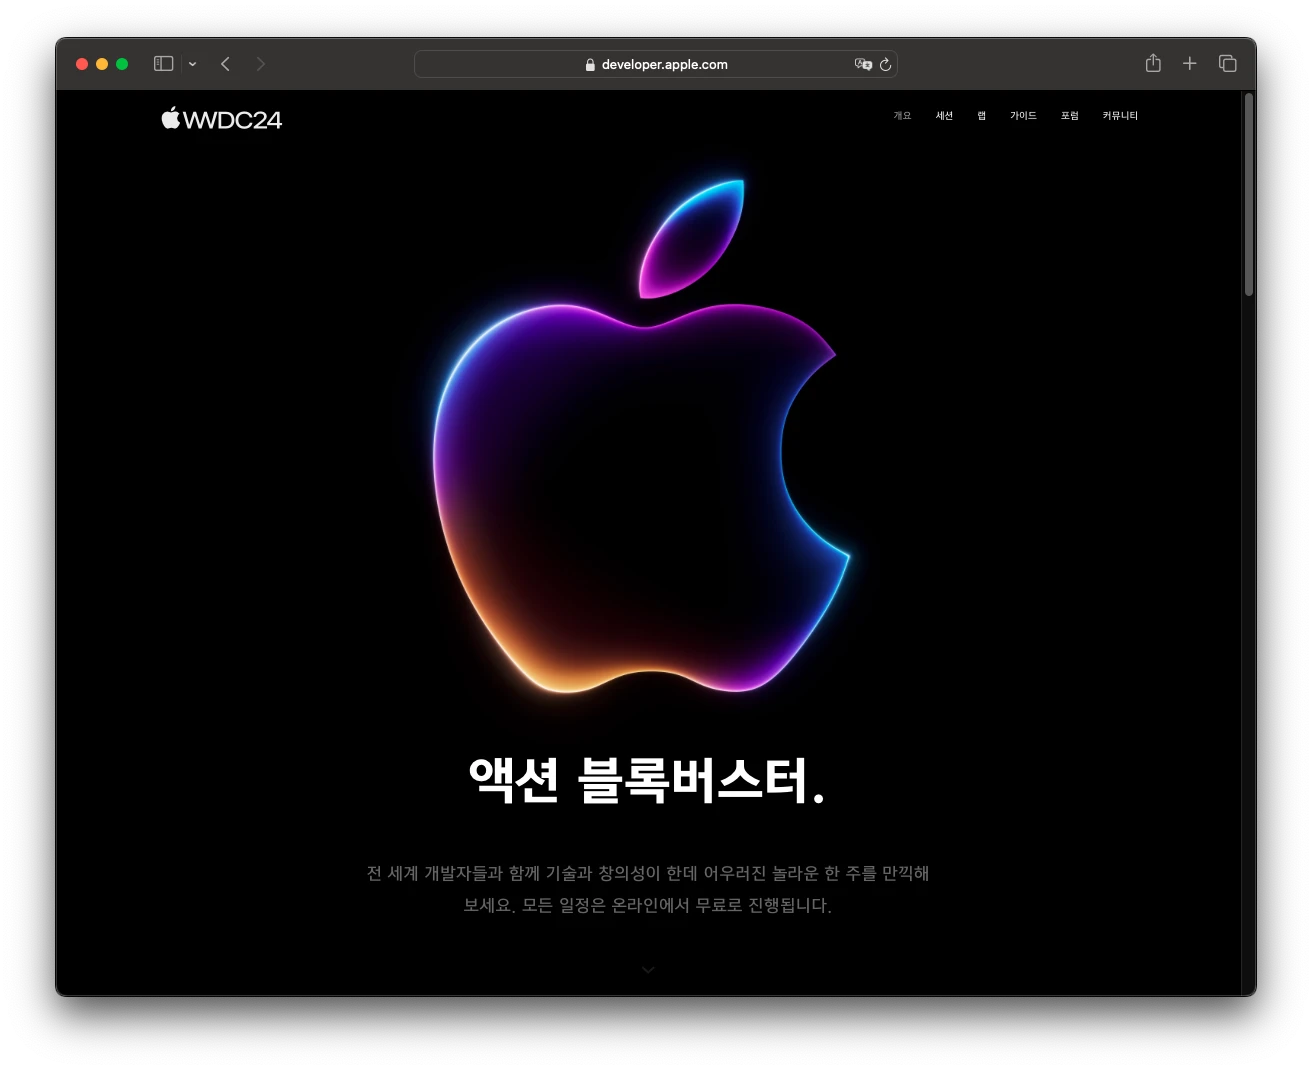This screenshot has height=1070, width=1312.
Task: Toggle the Safari sidebar
Action: coord(163,64)
